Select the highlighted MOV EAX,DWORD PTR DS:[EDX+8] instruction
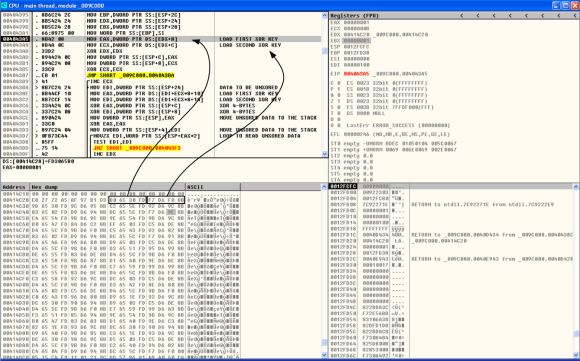 click(x=132, y=39)
